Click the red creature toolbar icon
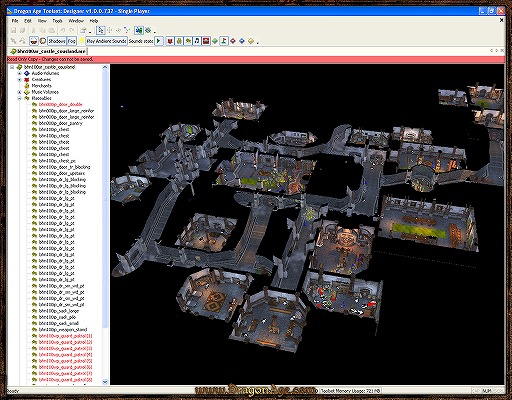Viewport: 512px width, 400px height. point(170,41)
